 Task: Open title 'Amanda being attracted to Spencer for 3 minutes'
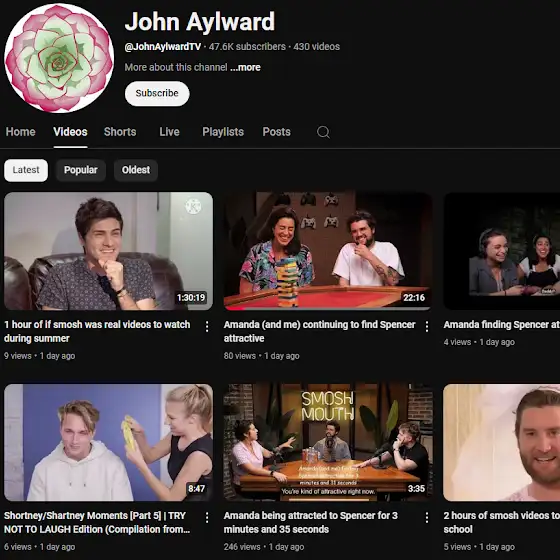(x=311, y=522)
